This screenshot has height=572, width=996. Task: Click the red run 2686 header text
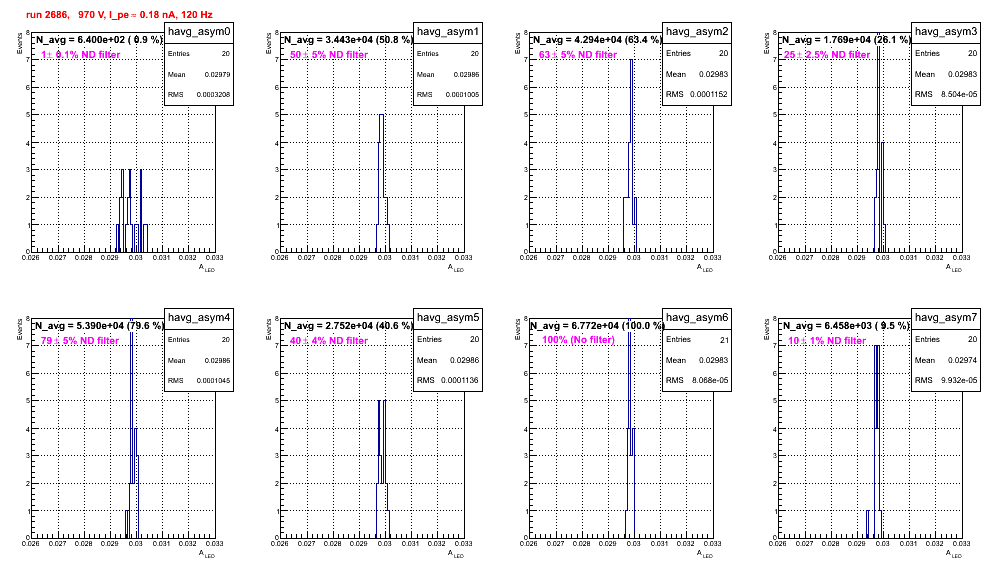coord(119,15)
